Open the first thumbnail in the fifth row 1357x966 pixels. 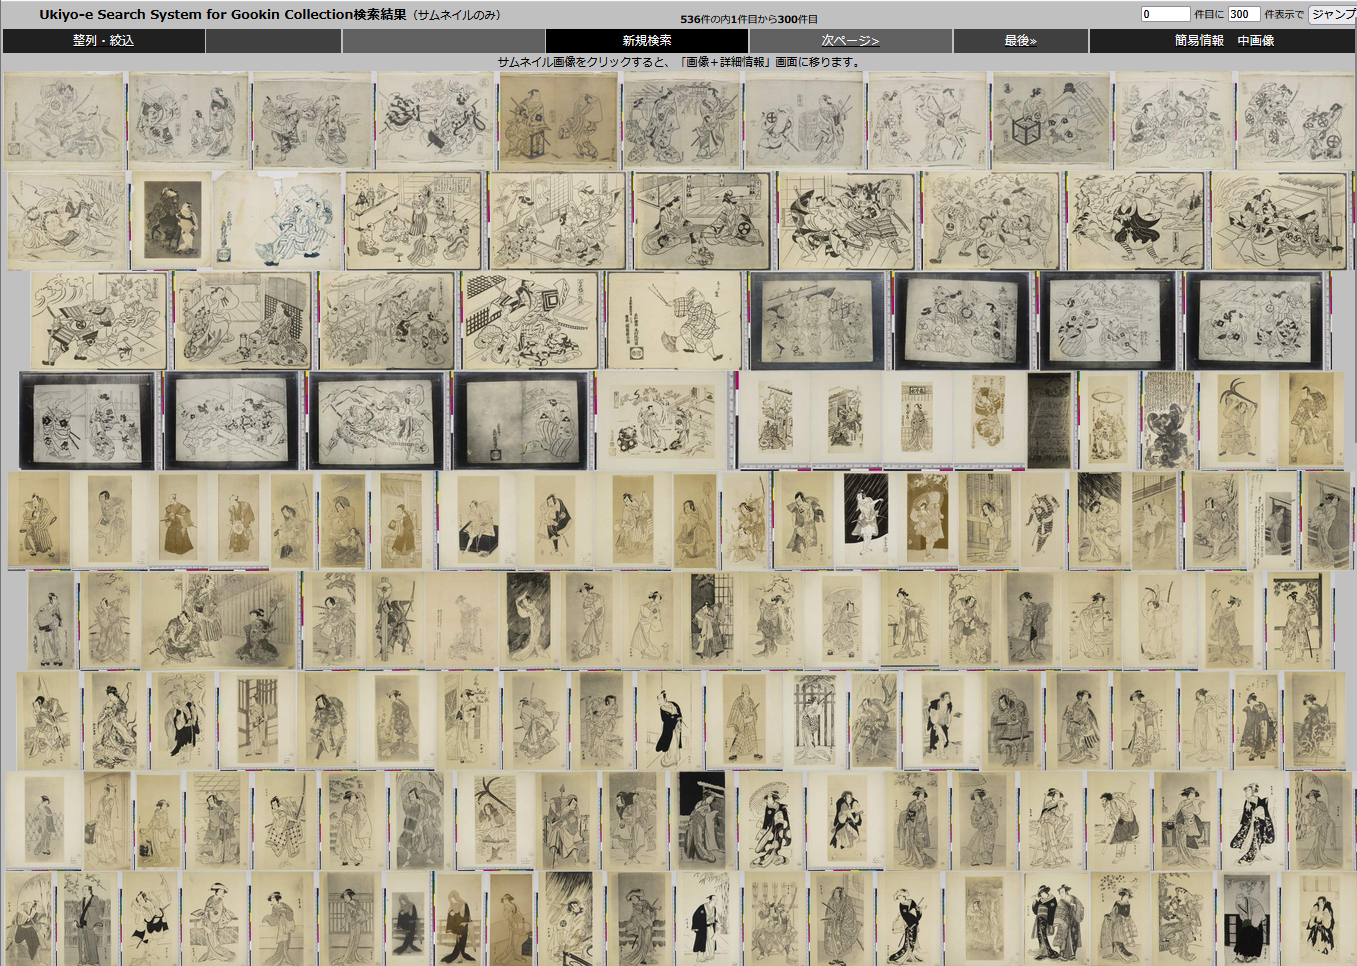tap(39, 520)
